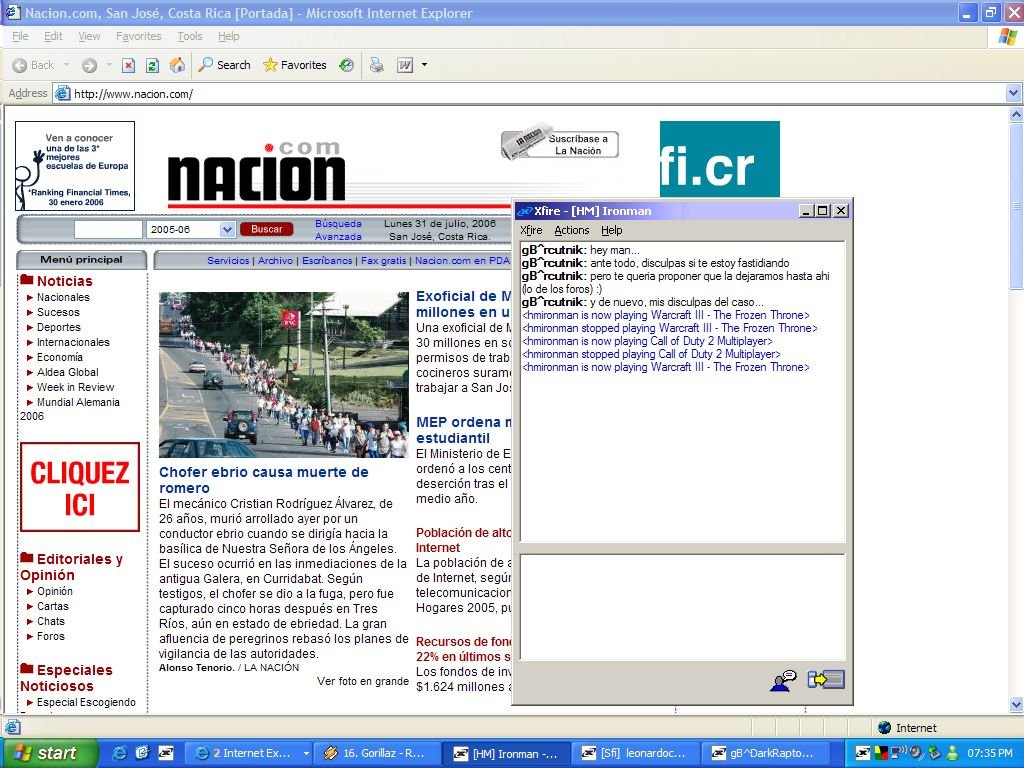Click the Xfire send file arrow icon
Viewport: 1024px width, 768px height.
pyautogui.click(x=825, y=680)
